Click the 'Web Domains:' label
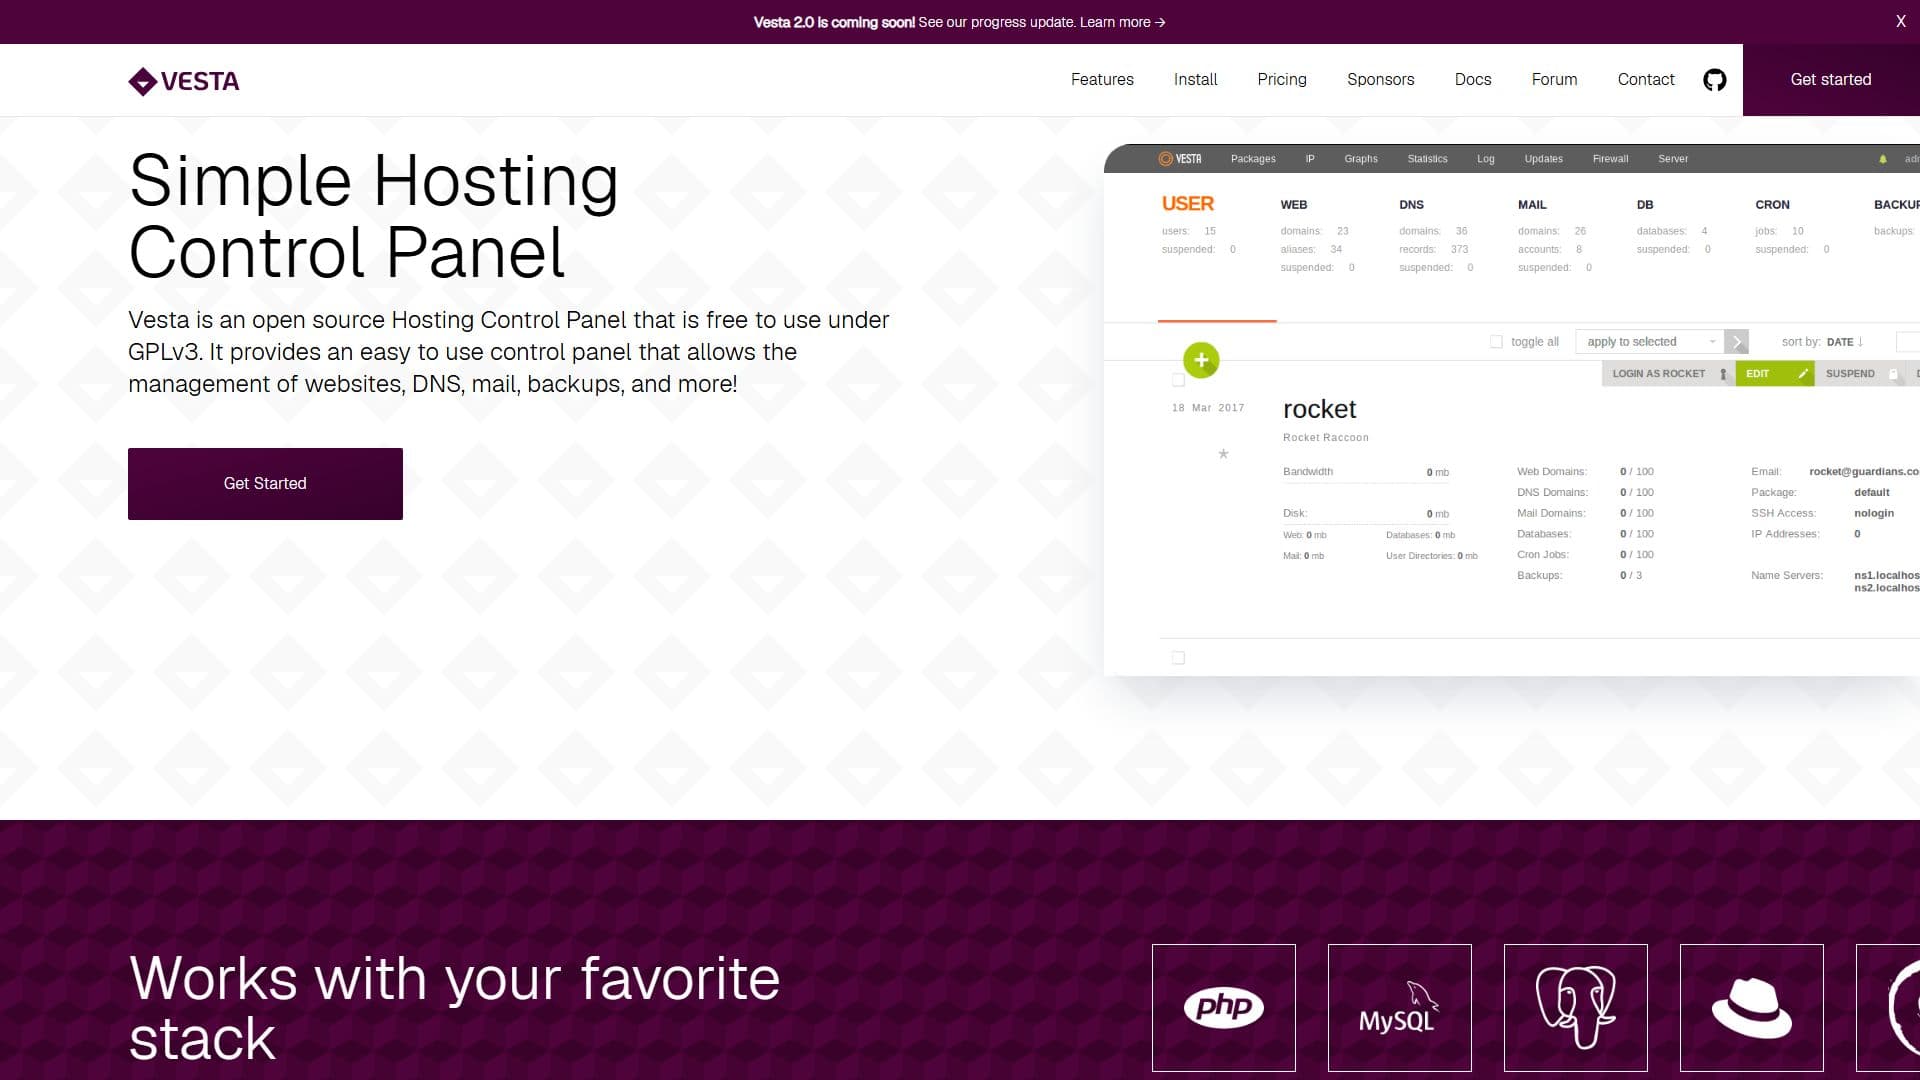Image resolution: width=1920 pixels, height=1080 pixels. coord(1552,472)
